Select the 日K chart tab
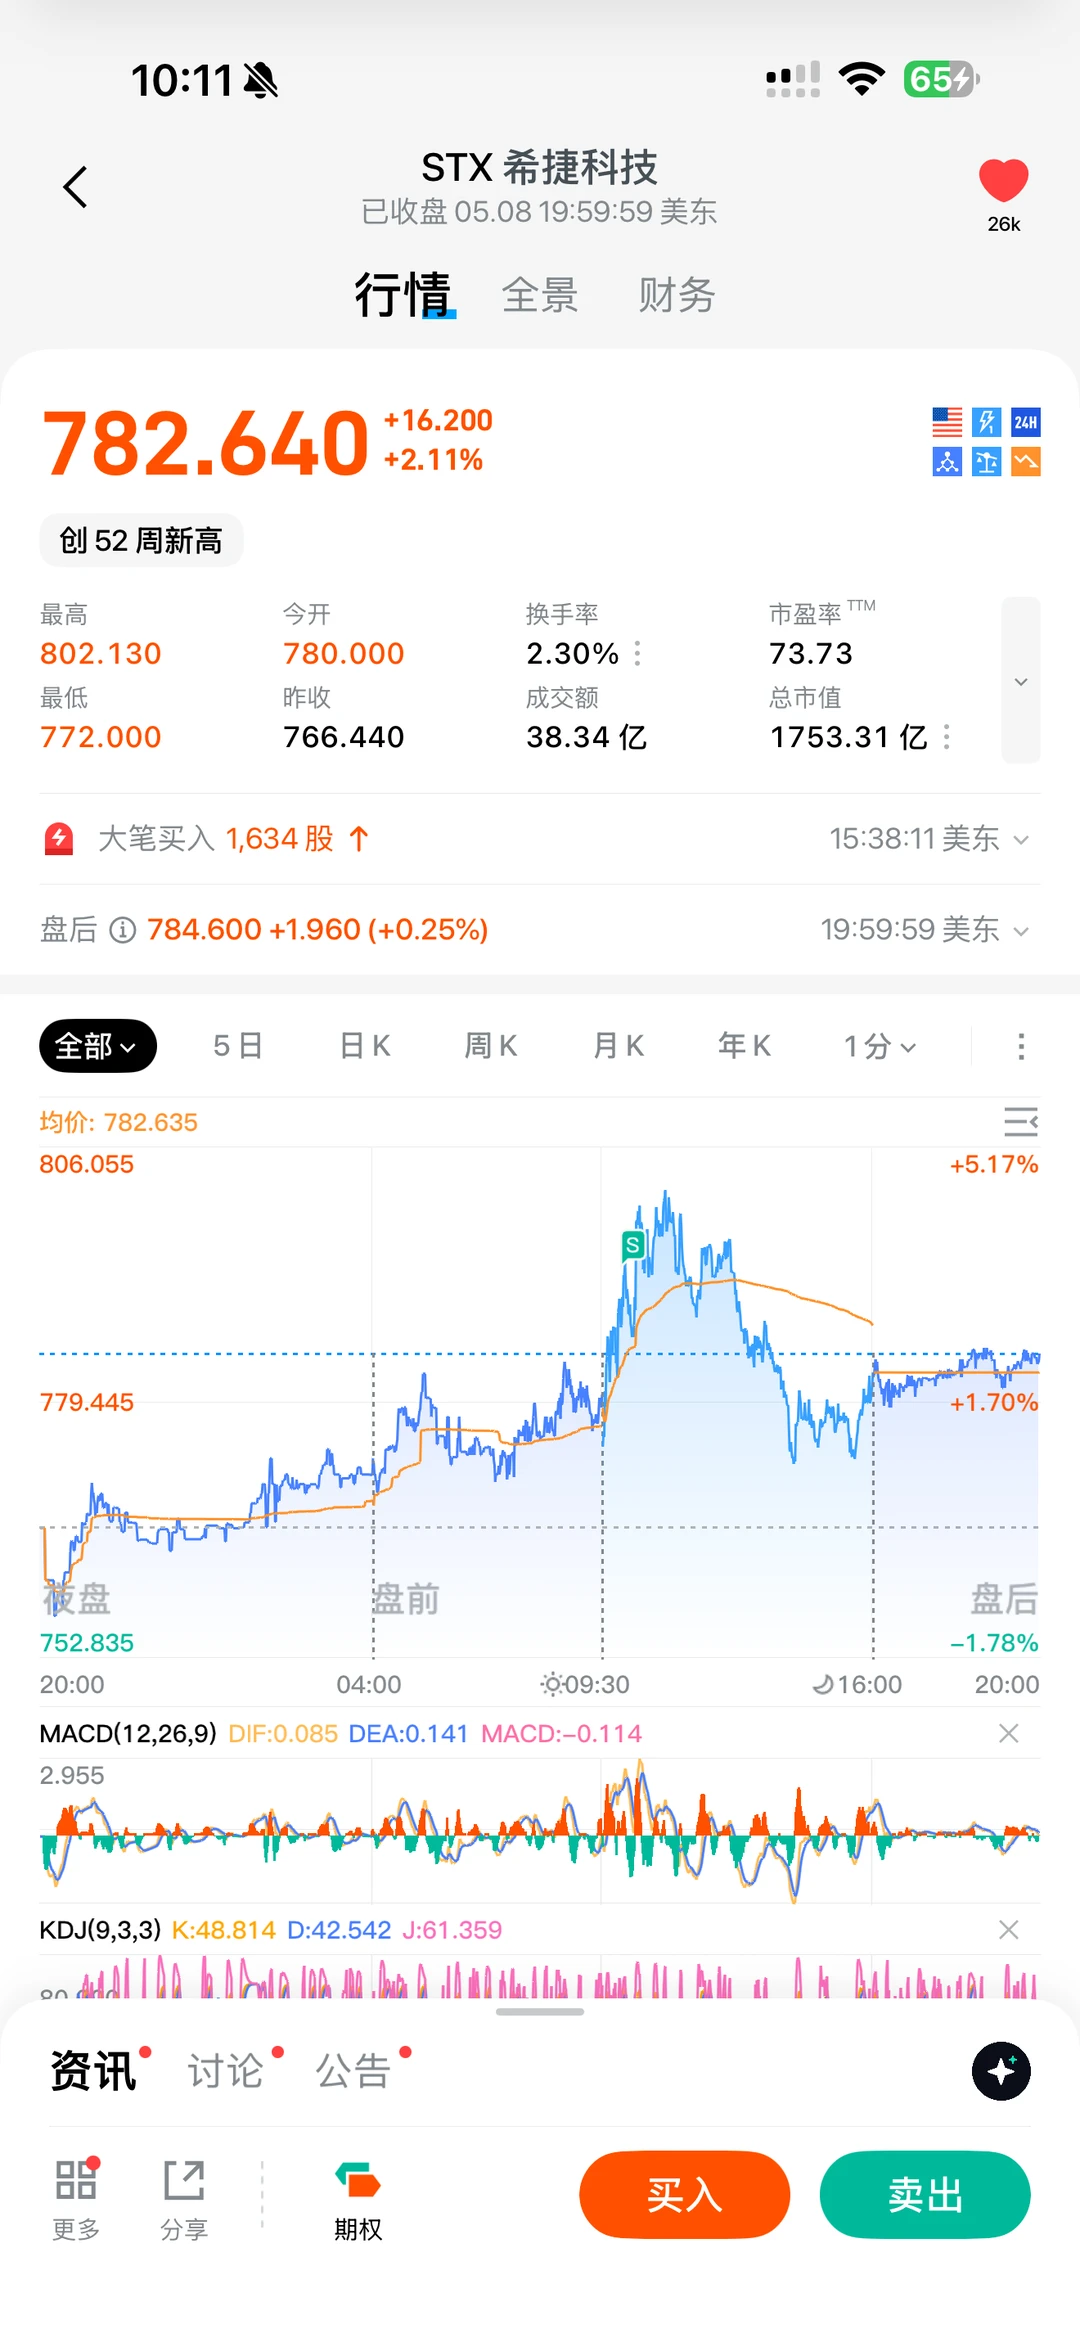The image size is (1080, 2347). pyautogui.click(x=365, y=1046)
